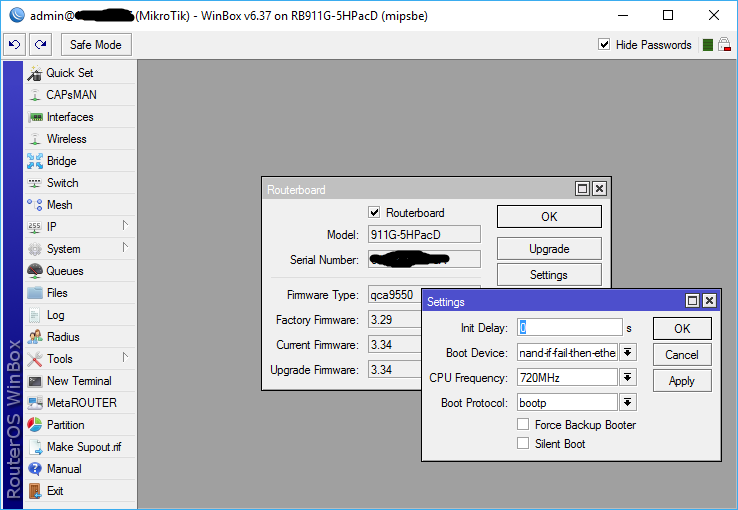Open the Queues menu item

pos(80,271)
